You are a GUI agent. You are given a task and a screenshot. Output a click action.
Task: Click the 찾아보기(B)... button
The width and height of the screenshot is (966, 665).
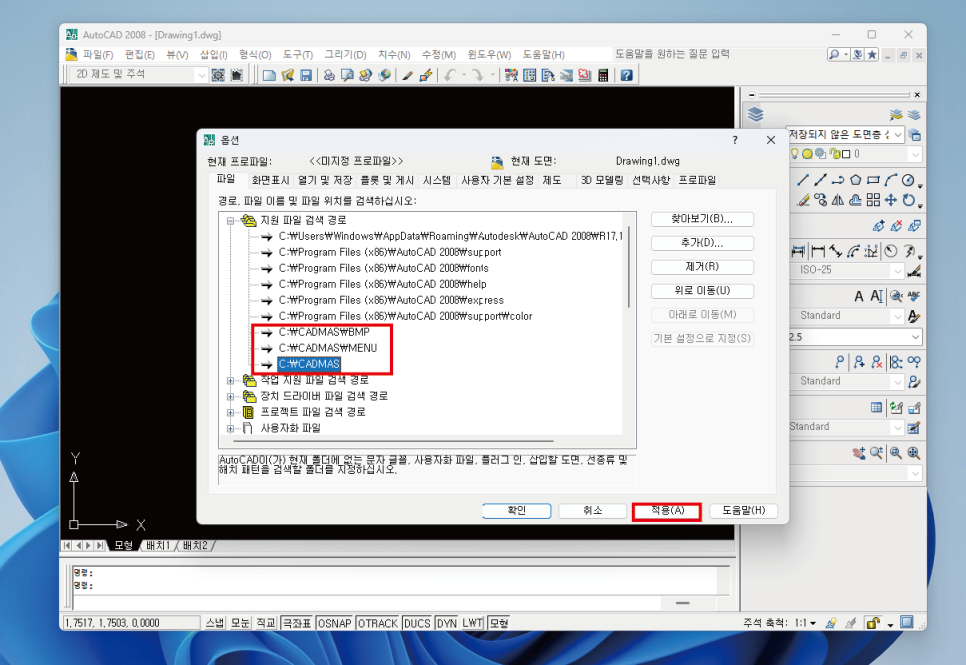(702, 219)
